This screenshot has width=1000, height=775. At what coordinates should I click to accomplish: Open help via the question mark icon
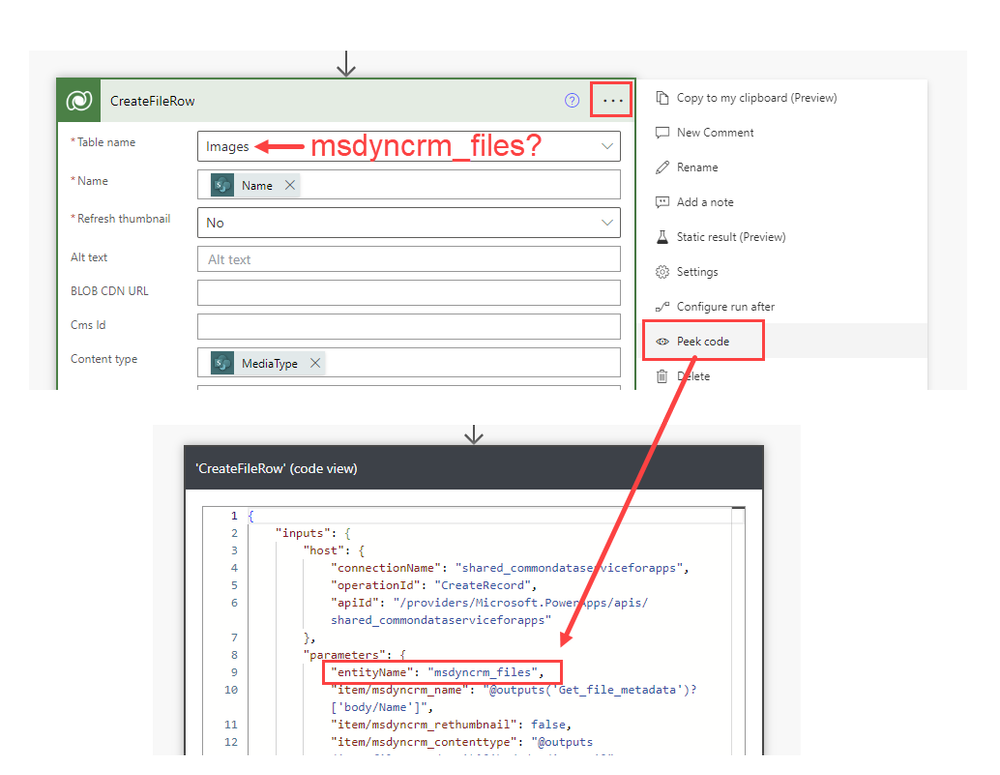point(571,100)
